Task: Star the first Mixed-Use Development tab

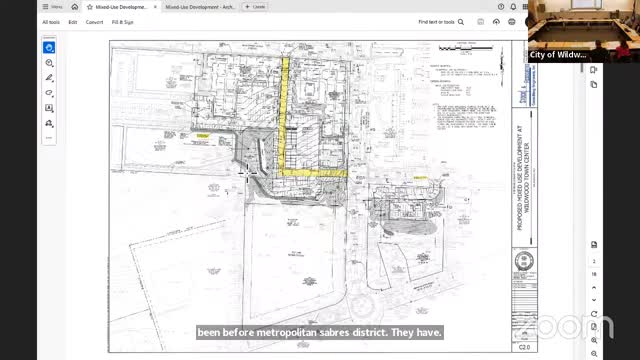Action: point(90,7)
